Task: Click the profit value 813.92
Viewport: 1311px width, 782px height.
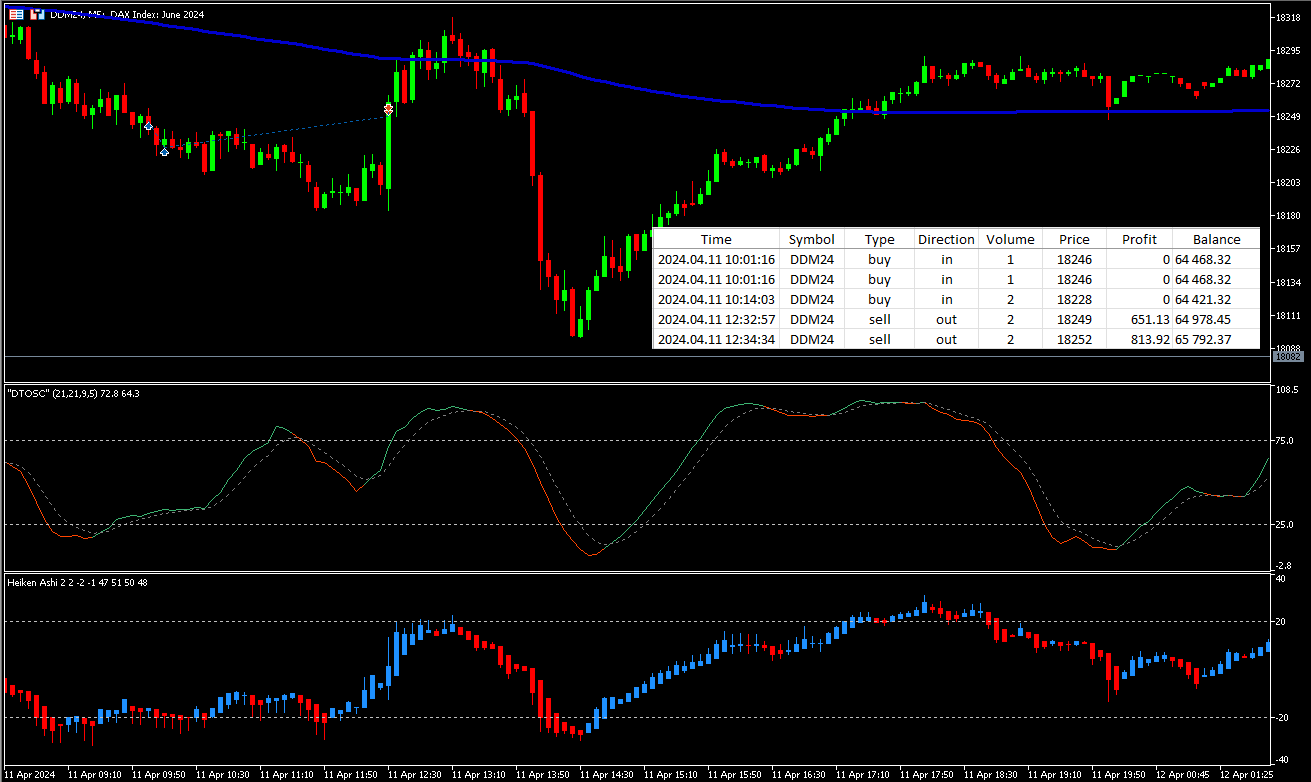Action: 1148,339
